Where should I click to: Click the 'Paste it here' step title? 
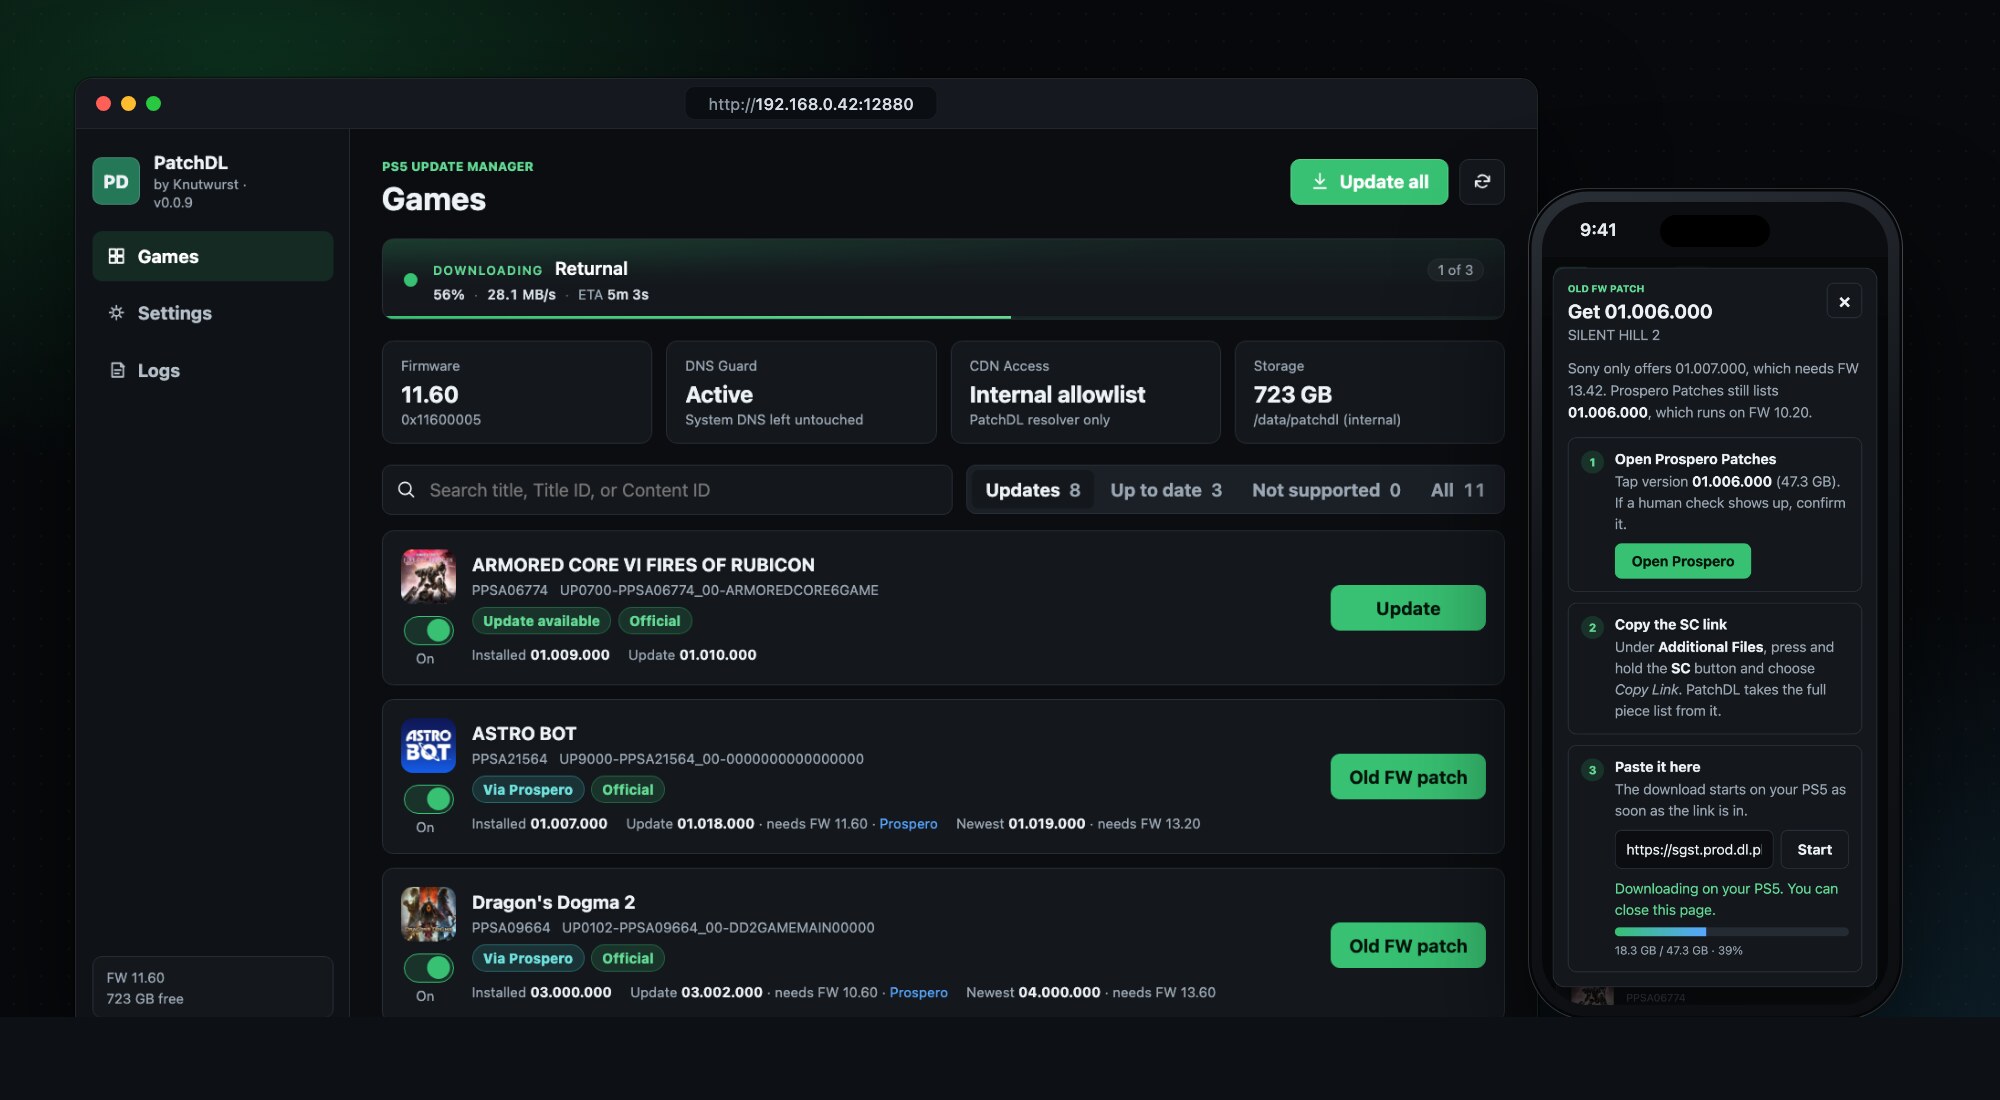pyautogui.click(x=1657, y=767)
